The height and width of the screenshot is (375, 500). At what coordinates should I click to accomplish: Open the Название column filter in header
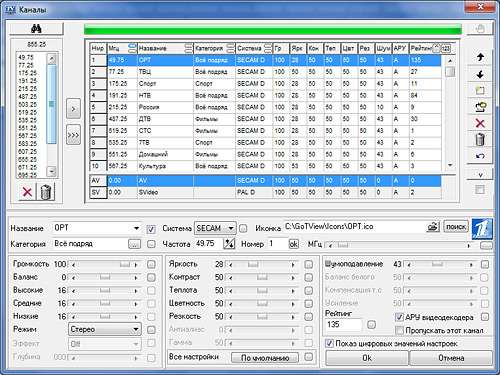[x=189, y=48]
